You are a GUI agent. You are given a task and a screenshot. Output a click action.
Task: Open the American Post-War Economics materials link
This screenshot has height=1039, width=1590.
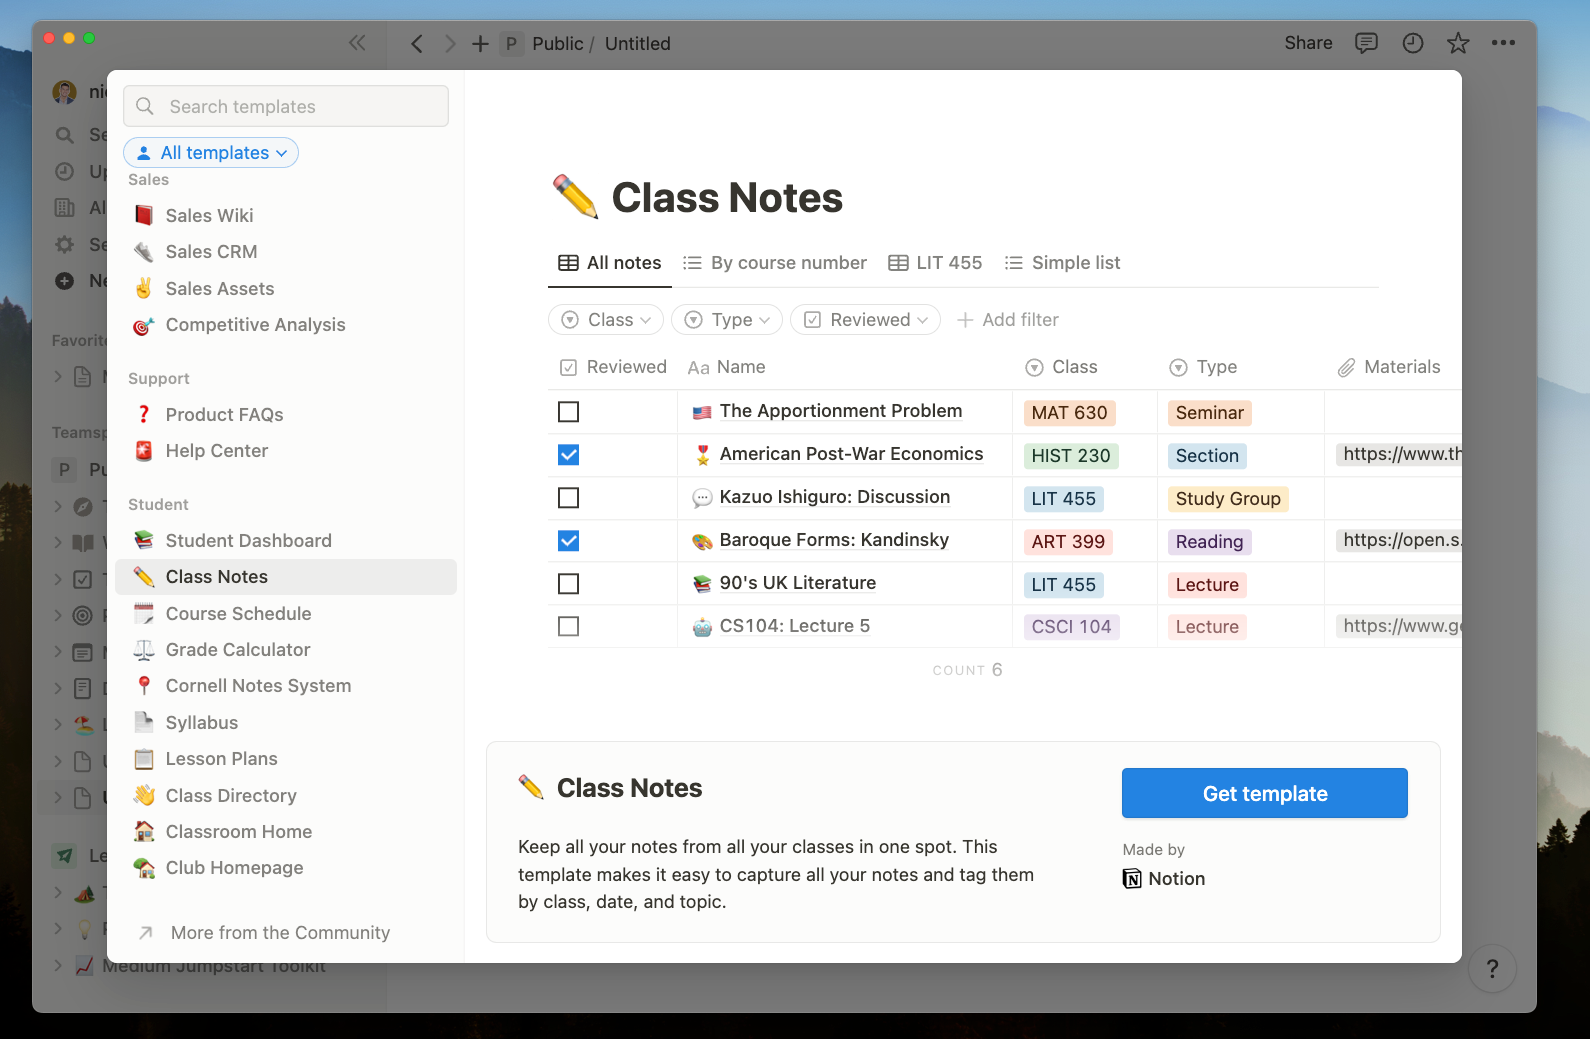click(1398, 454)
